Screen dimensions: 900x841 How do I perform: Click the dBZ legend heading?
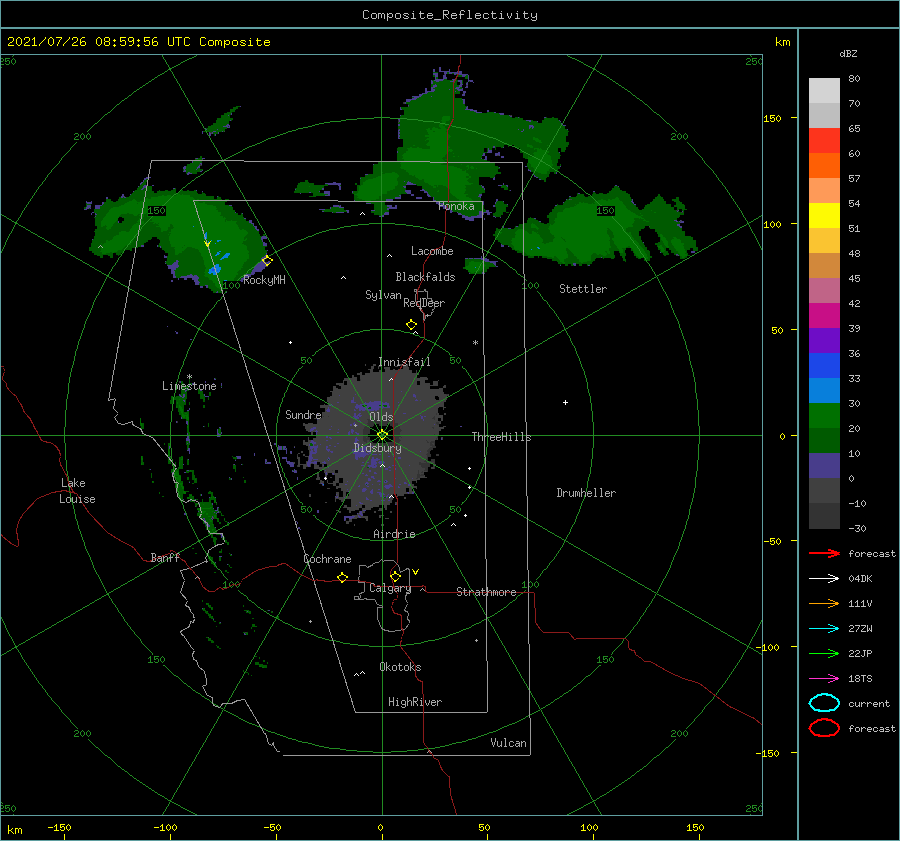pyautogui.click(x=848, y=54)
